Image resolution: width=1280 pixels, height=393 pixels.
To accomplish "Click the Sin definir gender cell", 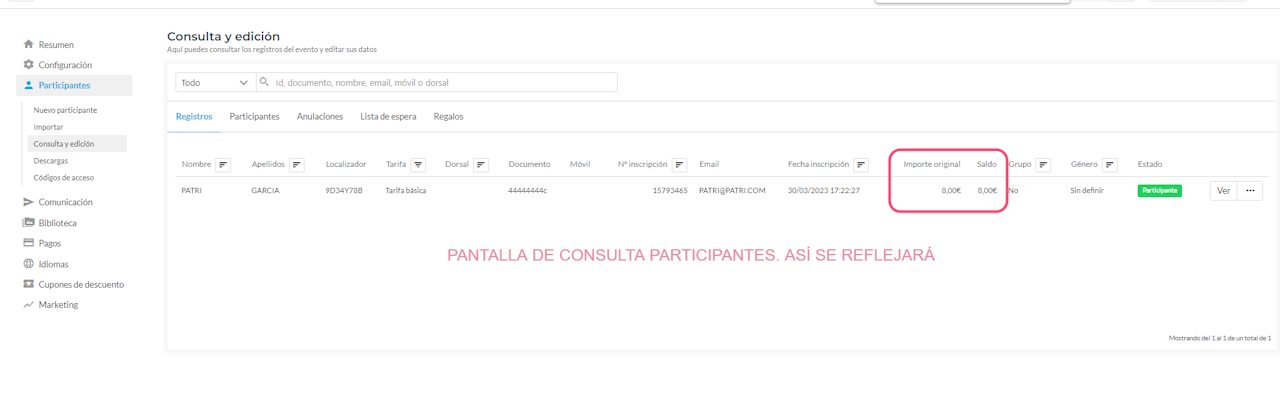I will click(1087, 191).
